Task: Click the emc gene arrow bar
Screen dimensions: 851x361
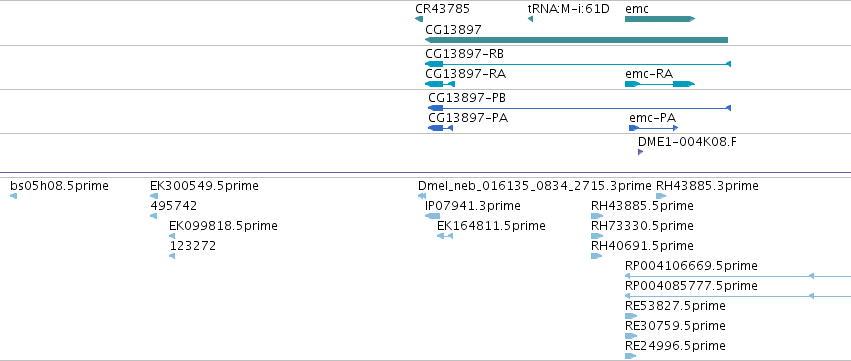Action: pos(660,19)
